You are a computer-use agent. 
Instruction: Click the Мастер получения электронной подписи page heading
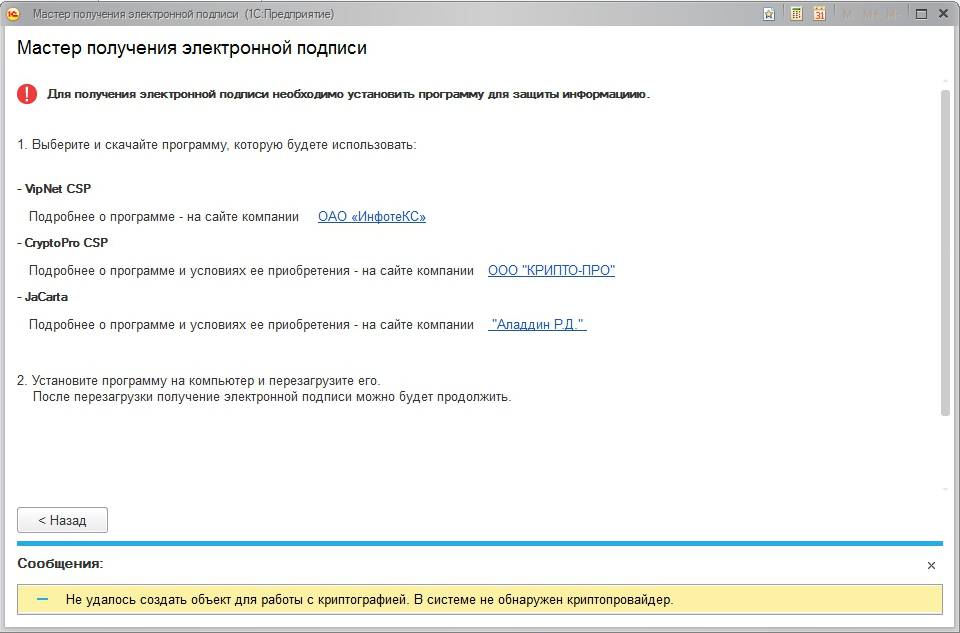(192, 48)
